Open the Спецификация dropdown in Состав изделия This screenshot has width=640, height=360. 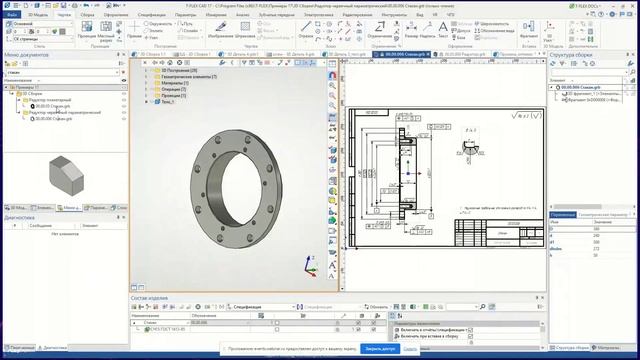pyautogui.click(x=262, y=307)
